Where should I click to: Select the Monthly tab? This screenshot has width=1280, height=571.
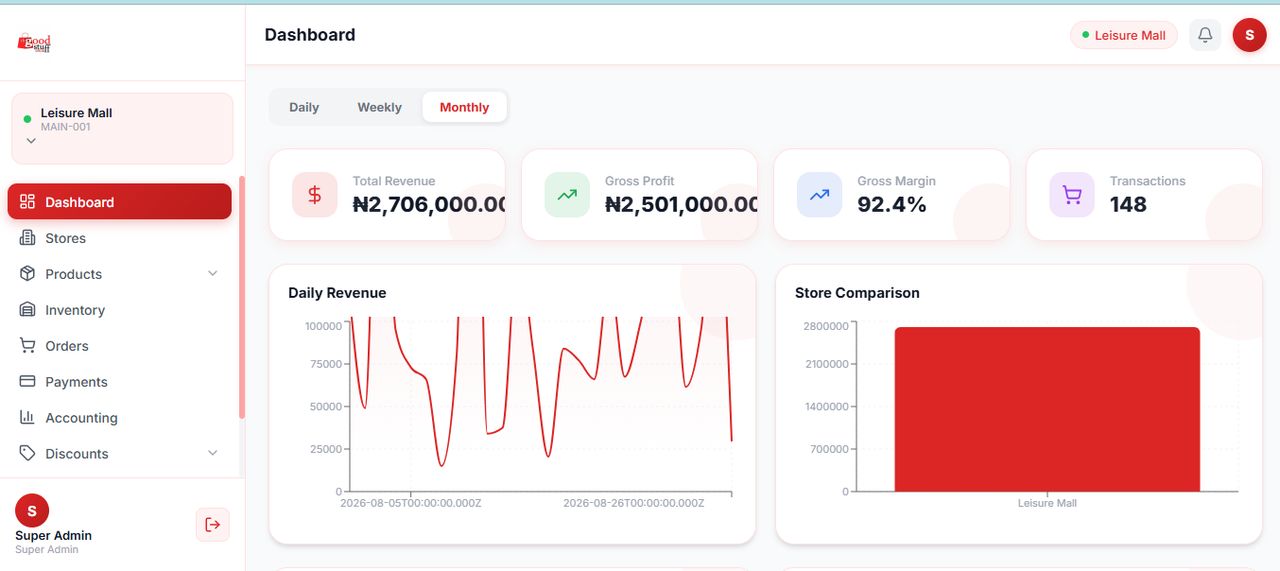(x=464, y=107)
